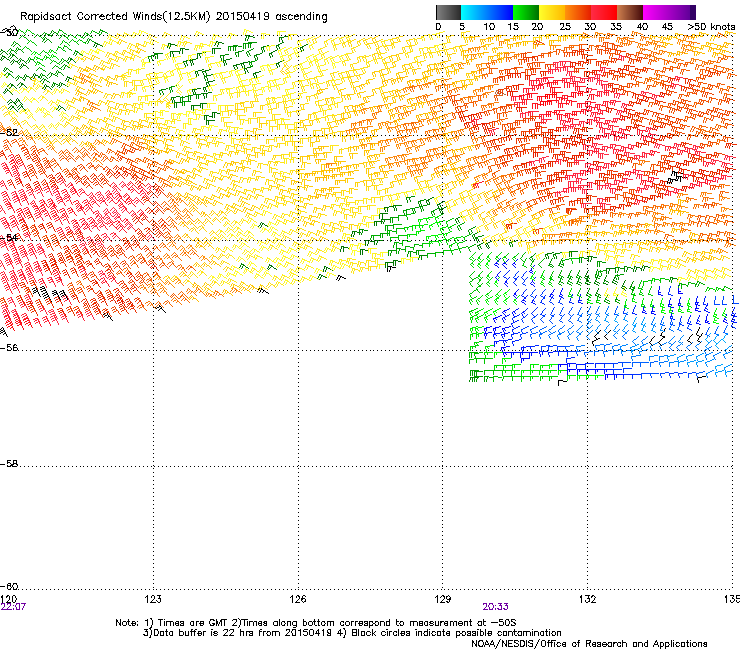Click the latitude label '-60'
Screen dimensions: 740x650
coord(9,586)
